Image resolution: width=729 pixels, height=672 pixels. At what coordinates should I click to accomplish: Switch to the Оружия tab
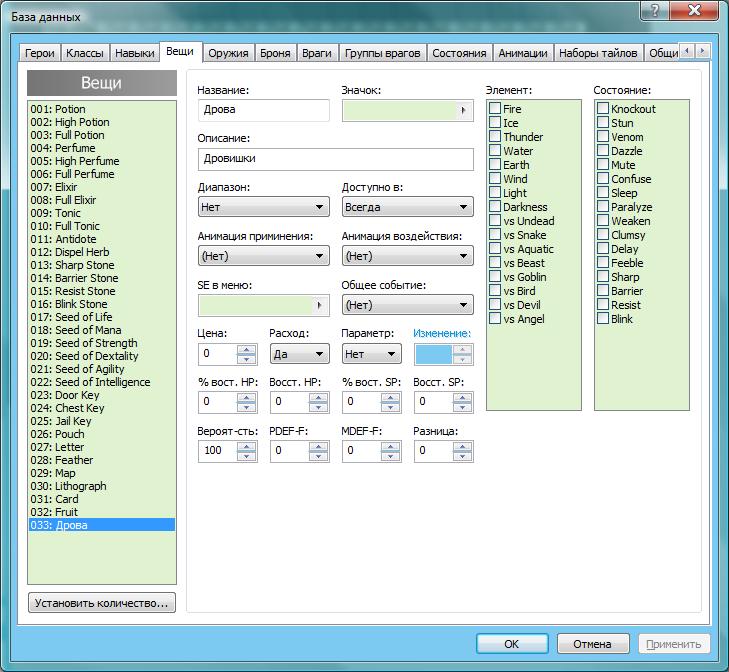click(228, 53)
